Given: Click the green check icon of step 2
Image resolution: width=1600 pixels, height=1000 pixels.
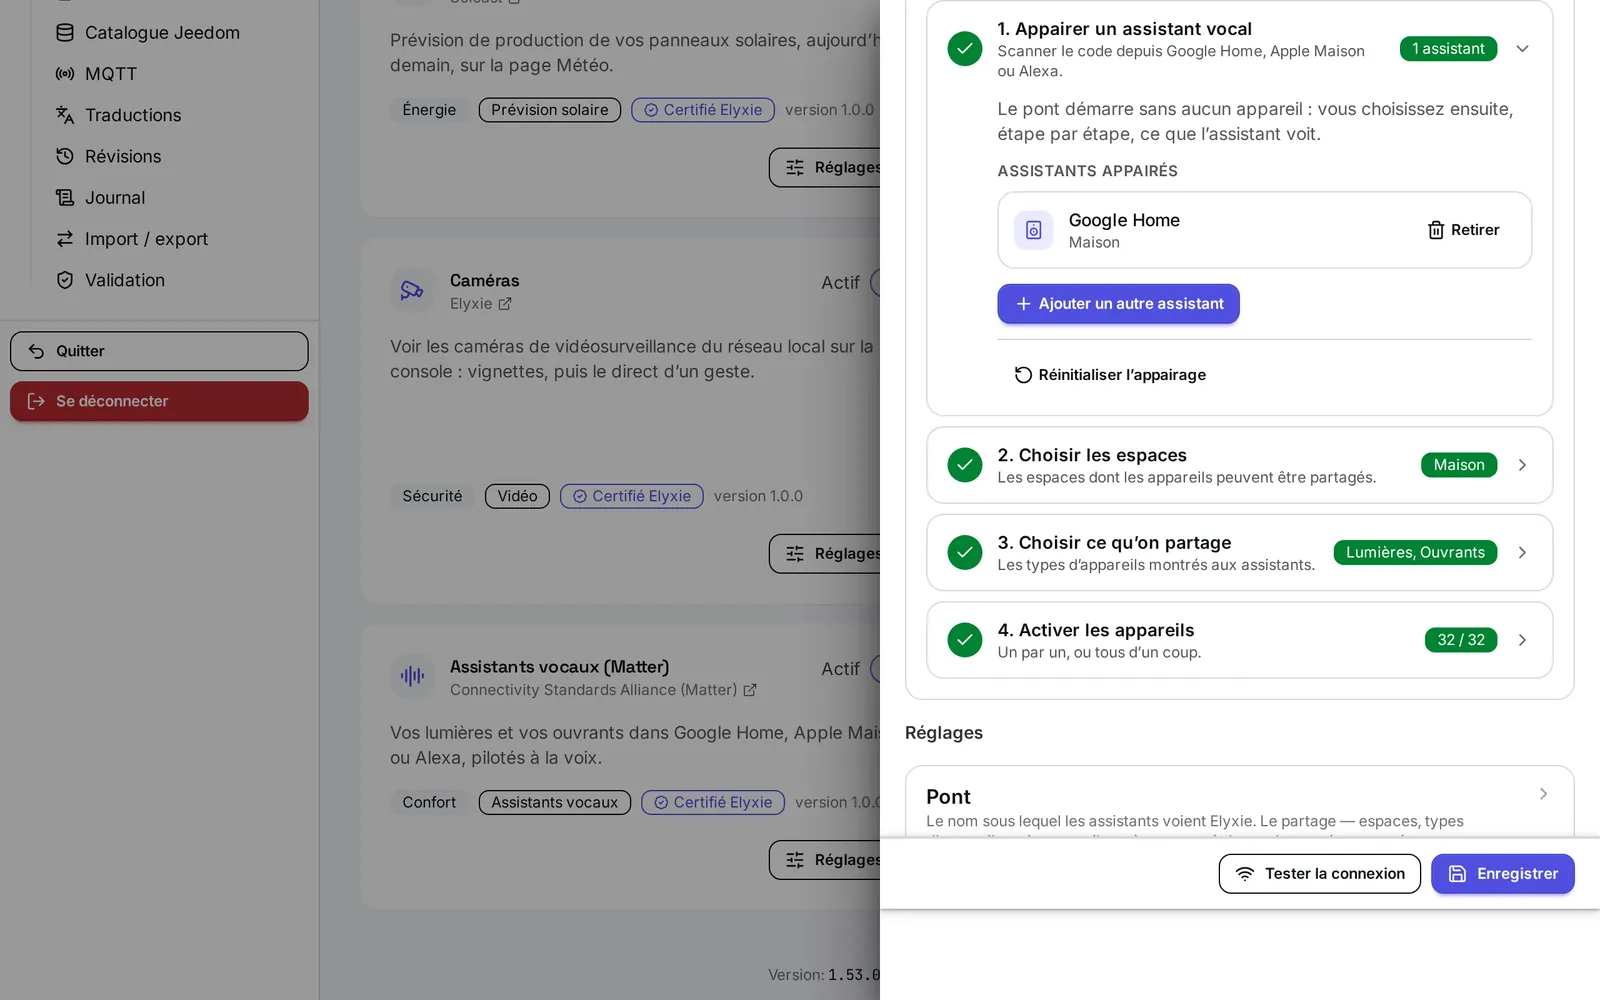Looking at the screenshot, I should 965,465.
